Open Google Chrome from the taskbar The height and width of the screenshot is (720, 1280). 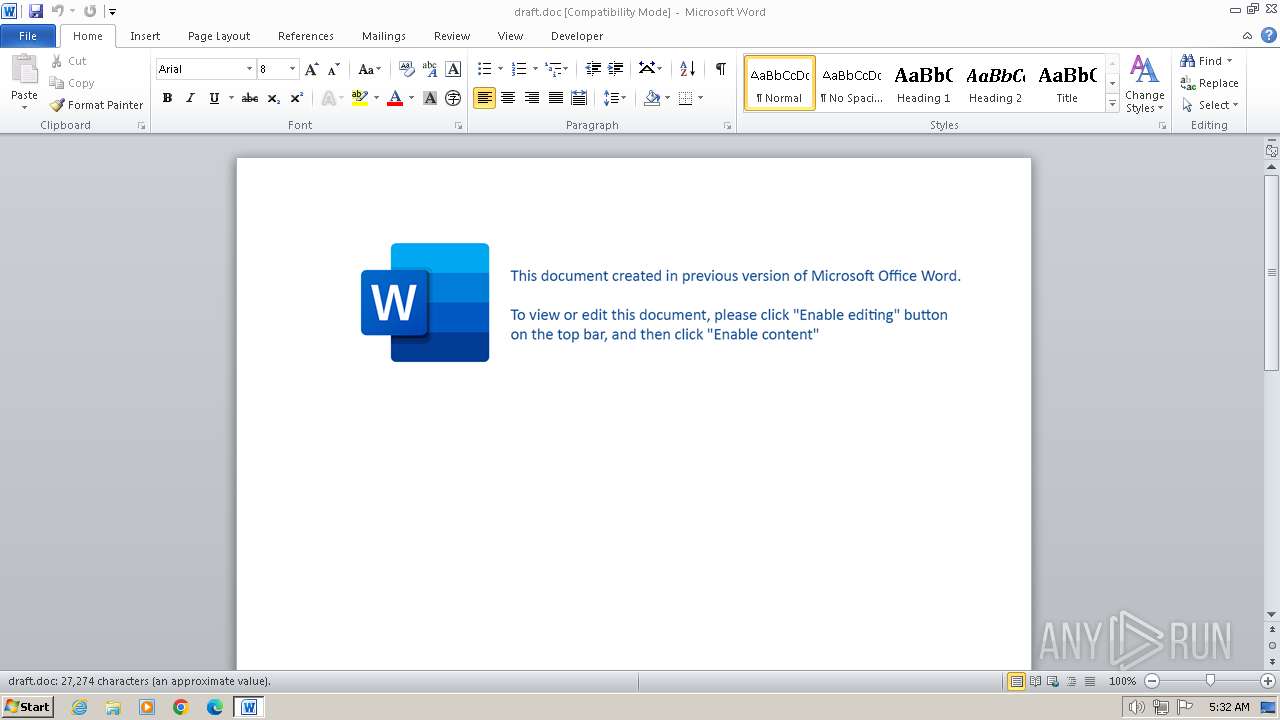click(181, 707)
